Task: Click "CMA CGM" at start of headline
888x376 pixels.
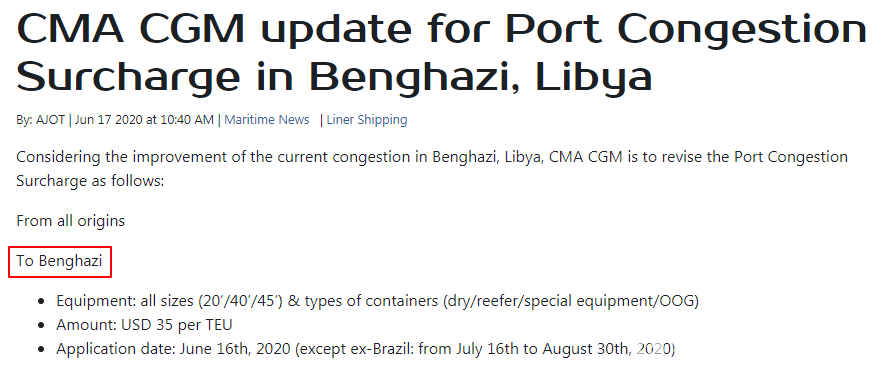Action: [x=130, y=27]
